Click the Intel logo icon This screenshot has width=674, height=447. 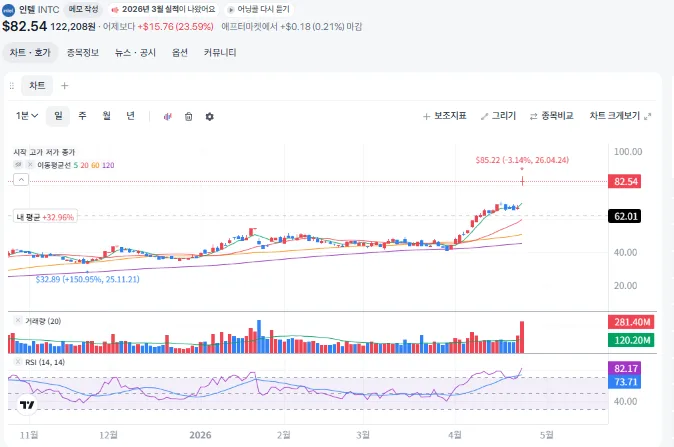[8, 10]
